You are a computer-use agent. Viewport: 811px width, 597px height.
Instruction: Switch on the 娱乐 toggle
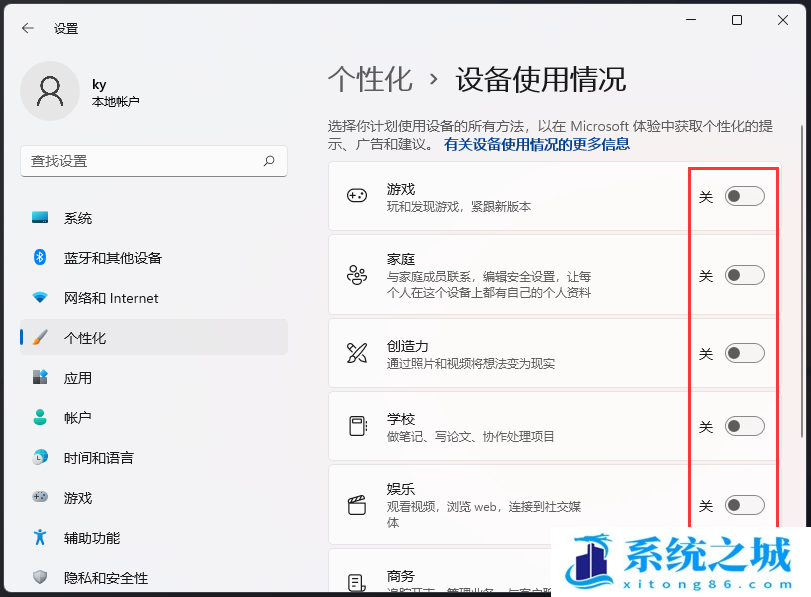click(x=744, y=505)
